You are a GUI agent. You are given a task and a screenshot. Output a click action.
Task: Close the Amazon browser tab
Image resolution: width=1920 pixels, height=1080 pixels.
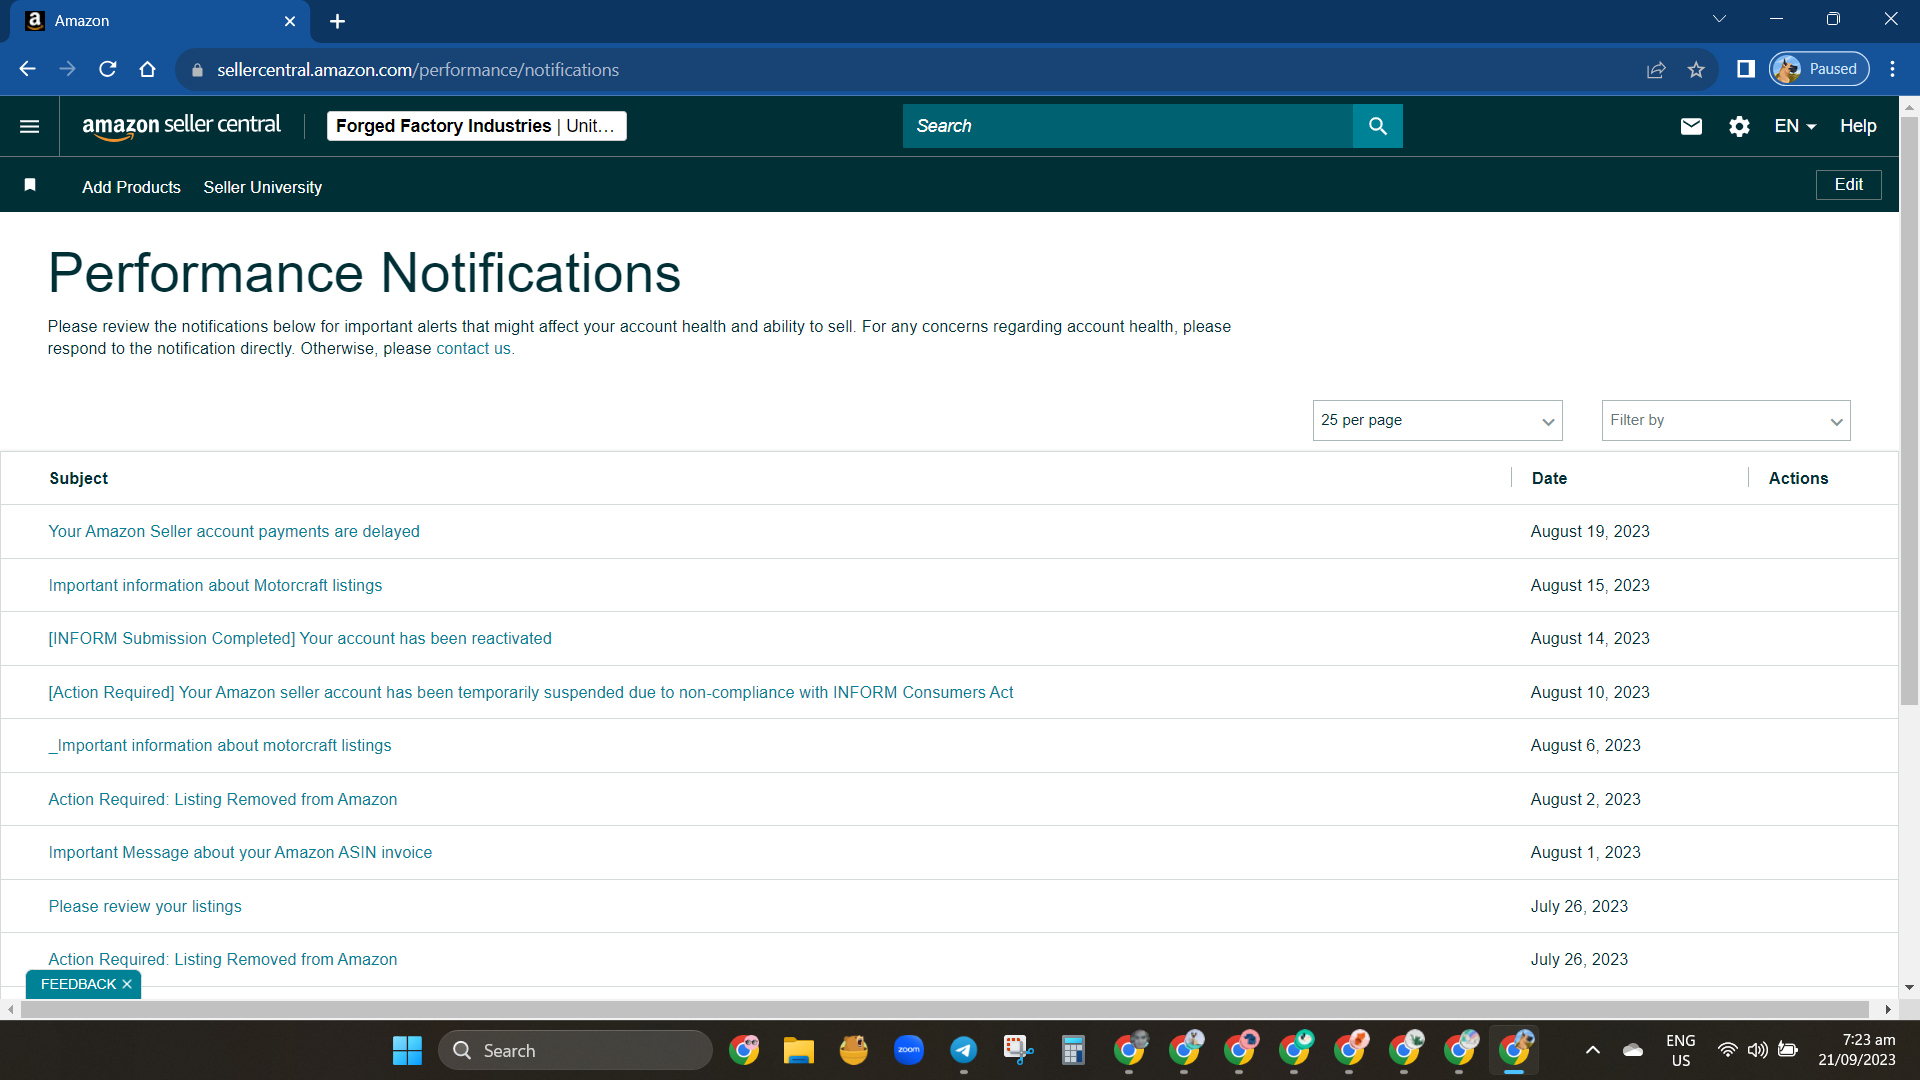pyautogui.click(x=290, y=21)
